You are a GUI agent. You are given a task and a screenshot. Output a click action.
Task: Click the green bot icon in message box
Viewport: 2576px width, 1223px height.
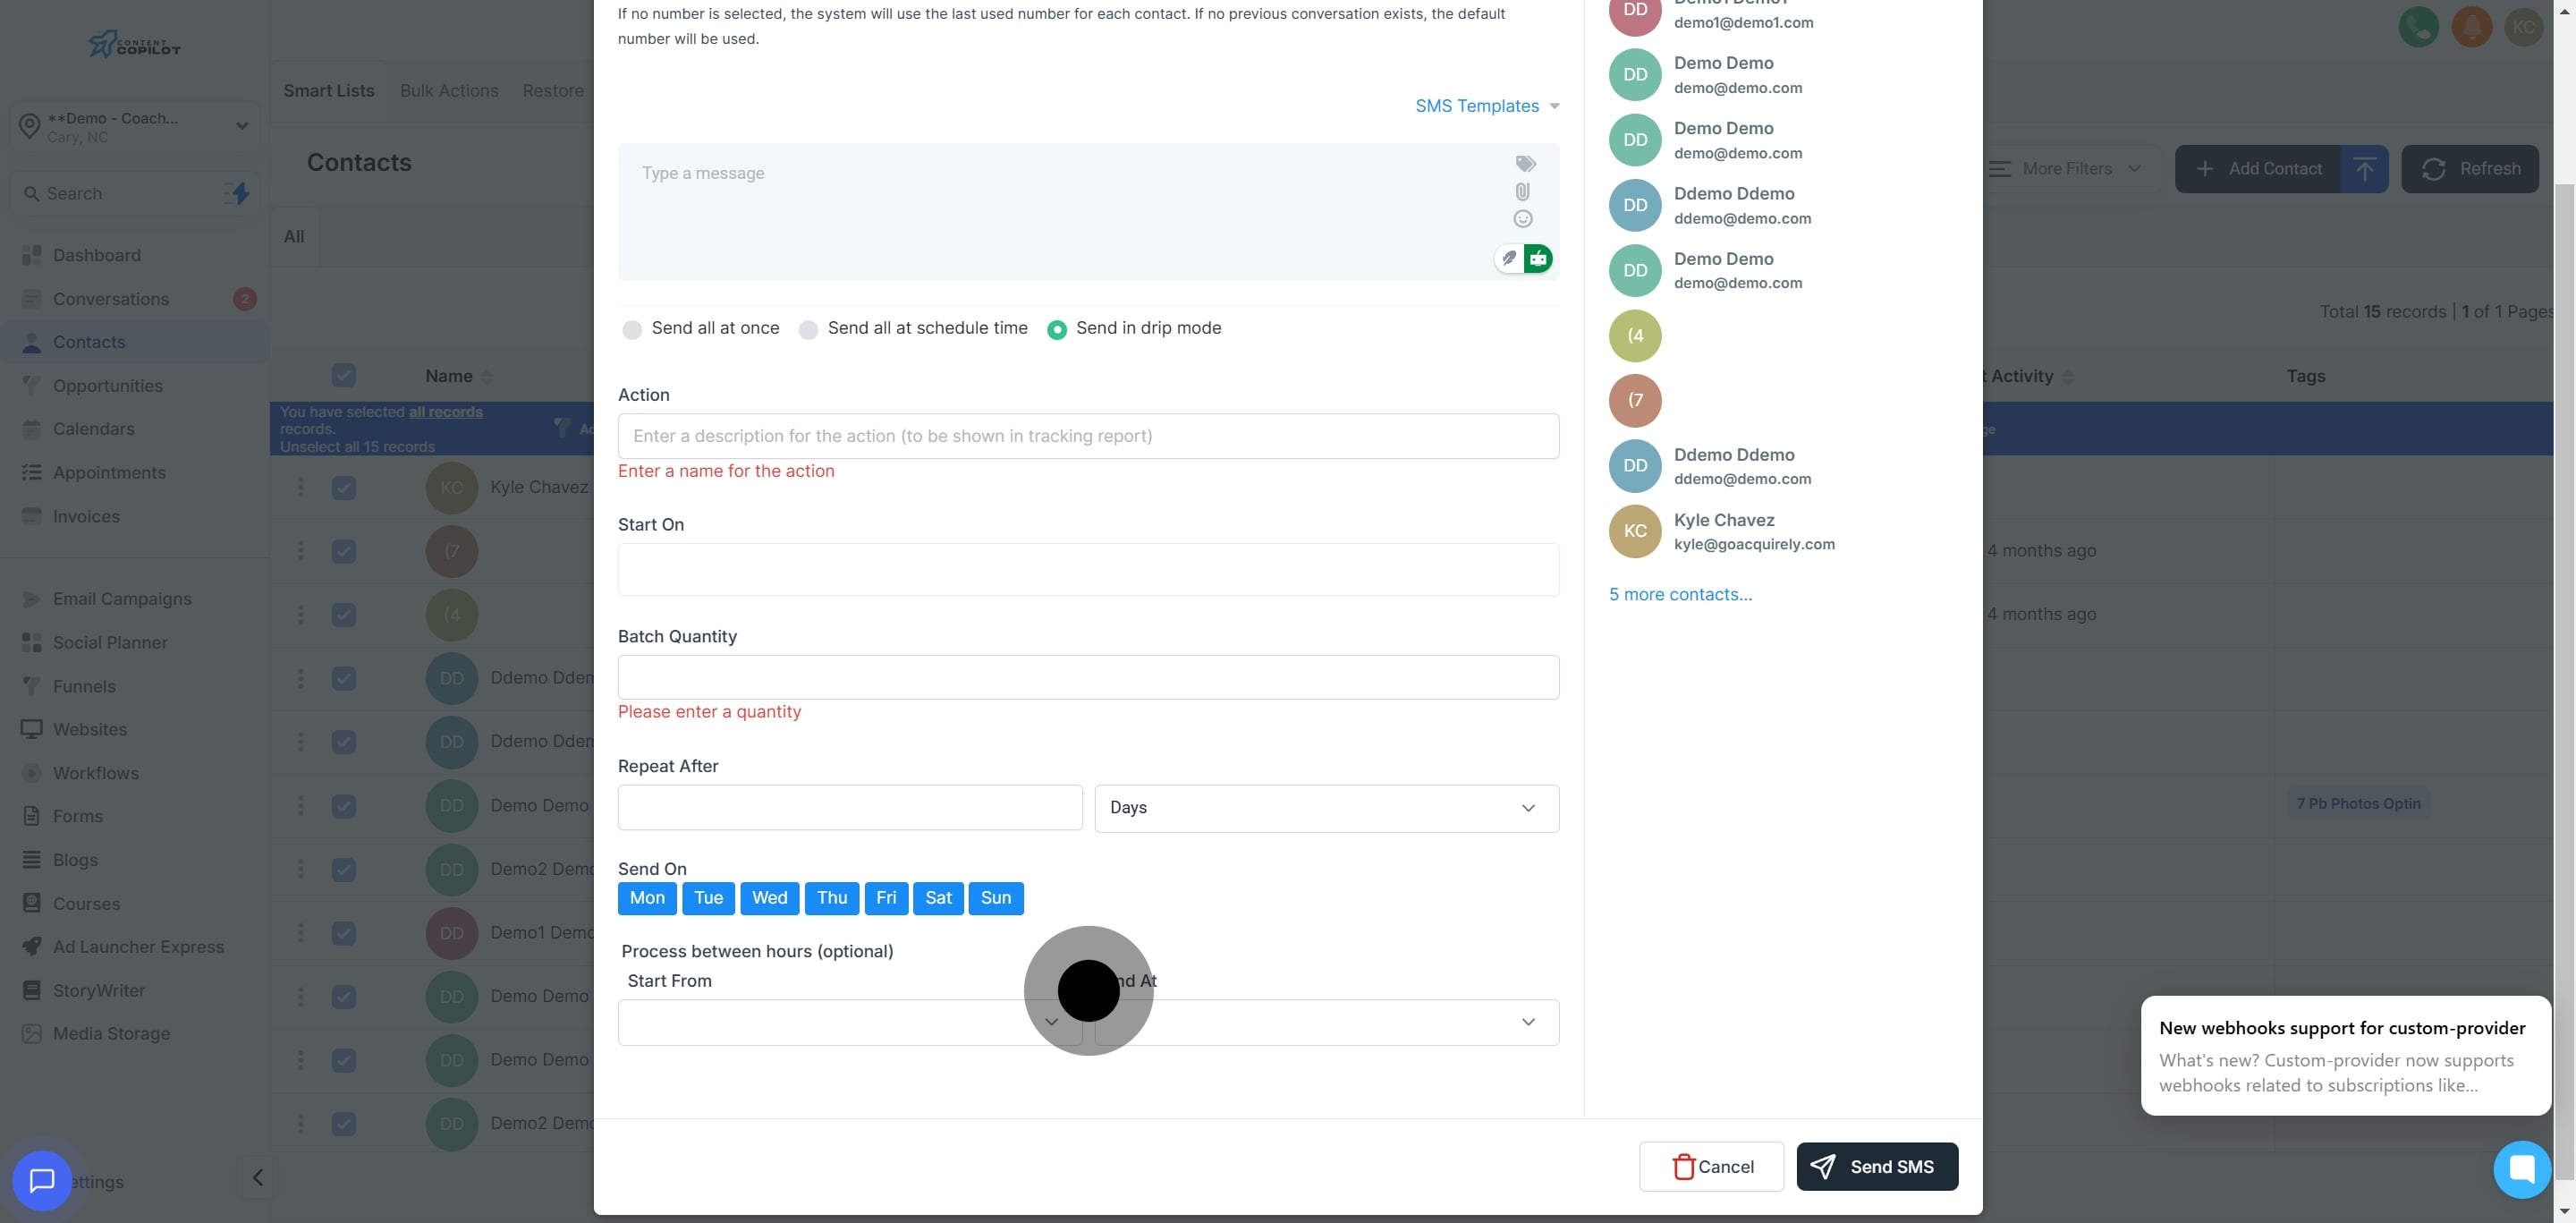(1538, 259)
